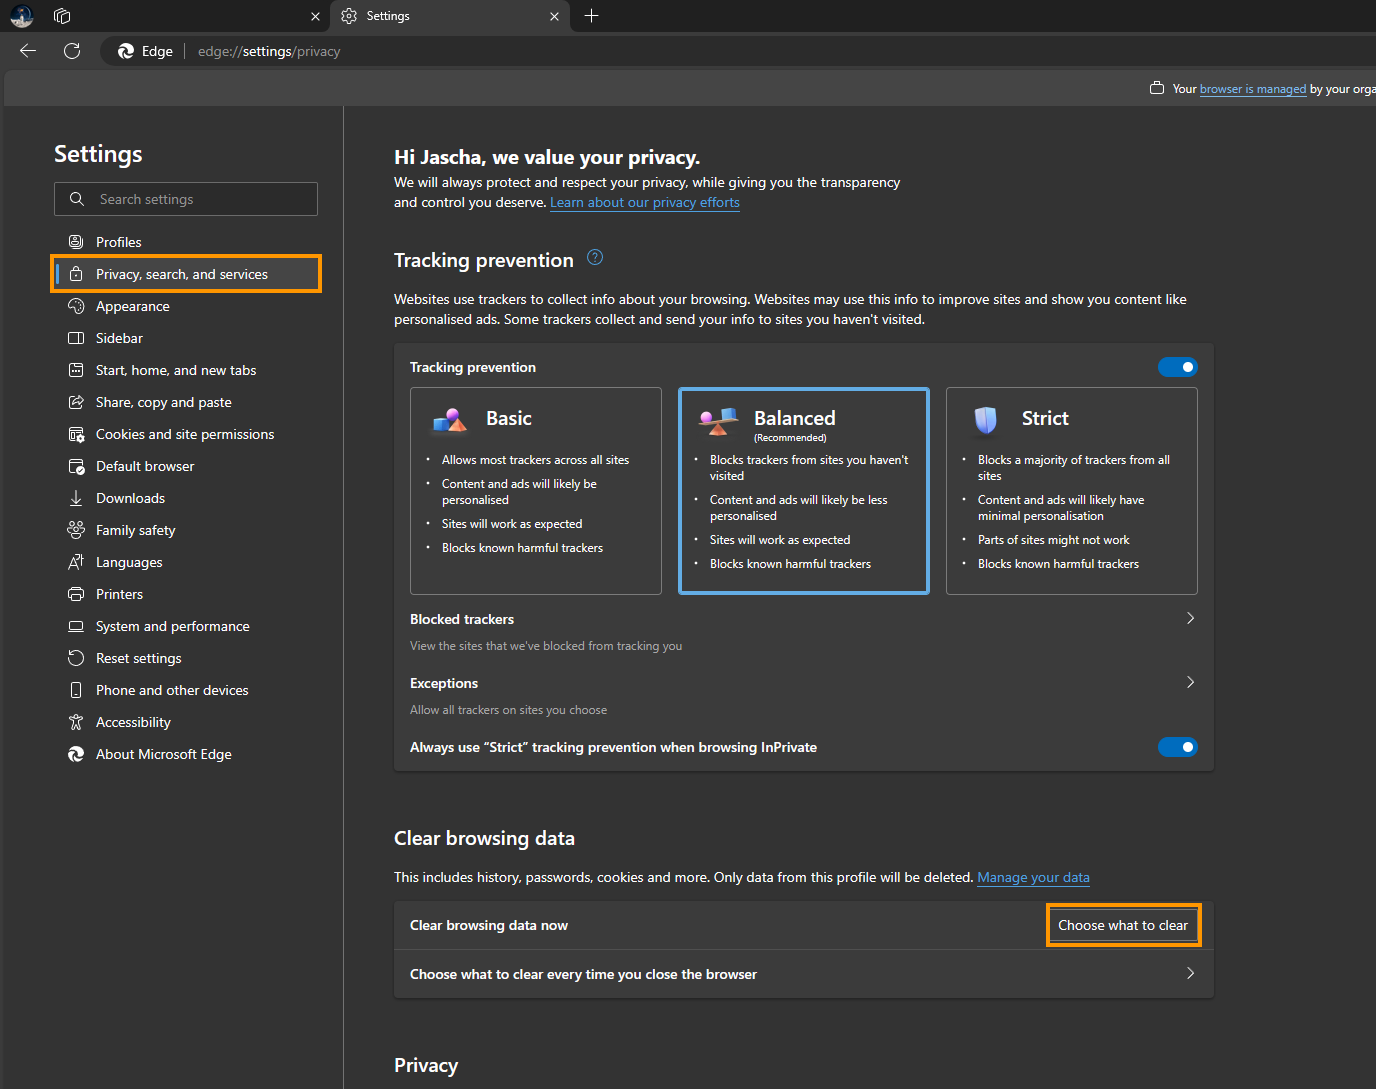Click the Printers icon
The width and height of the screenshot is (1376, 1089).
coord(76,594)
